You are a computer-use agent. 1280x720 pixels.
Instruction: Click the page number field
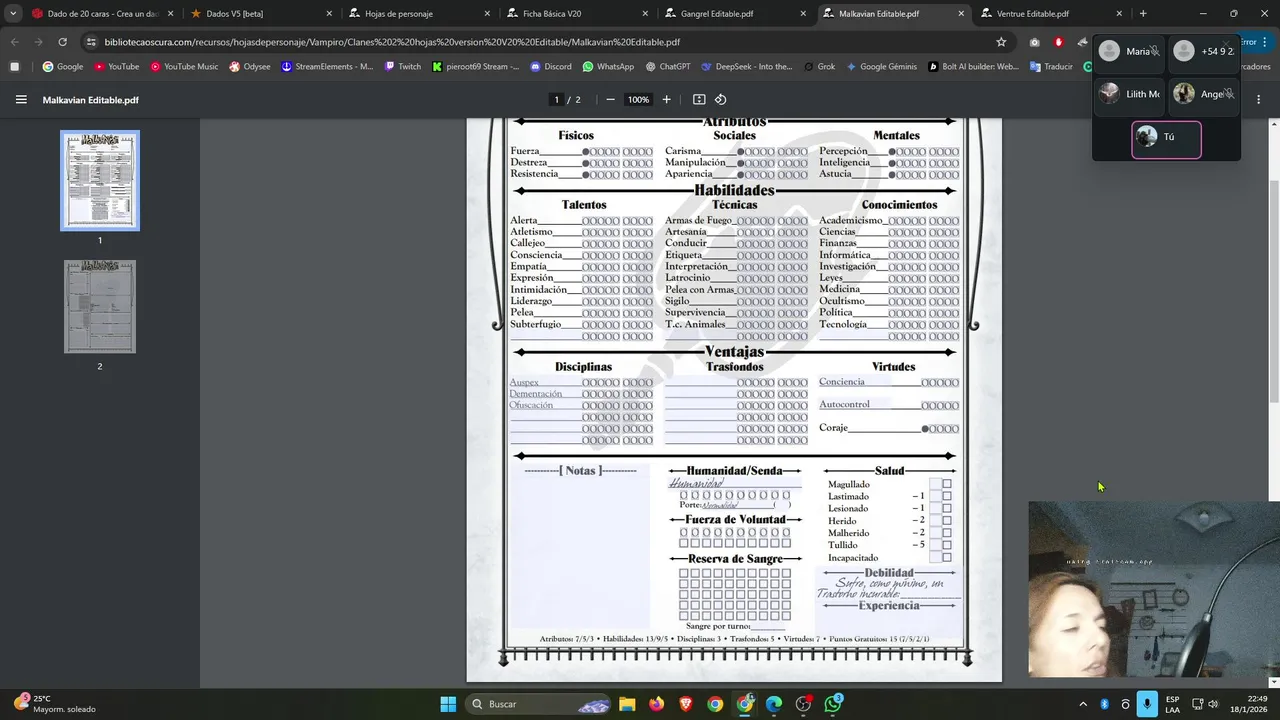(557, 100)
